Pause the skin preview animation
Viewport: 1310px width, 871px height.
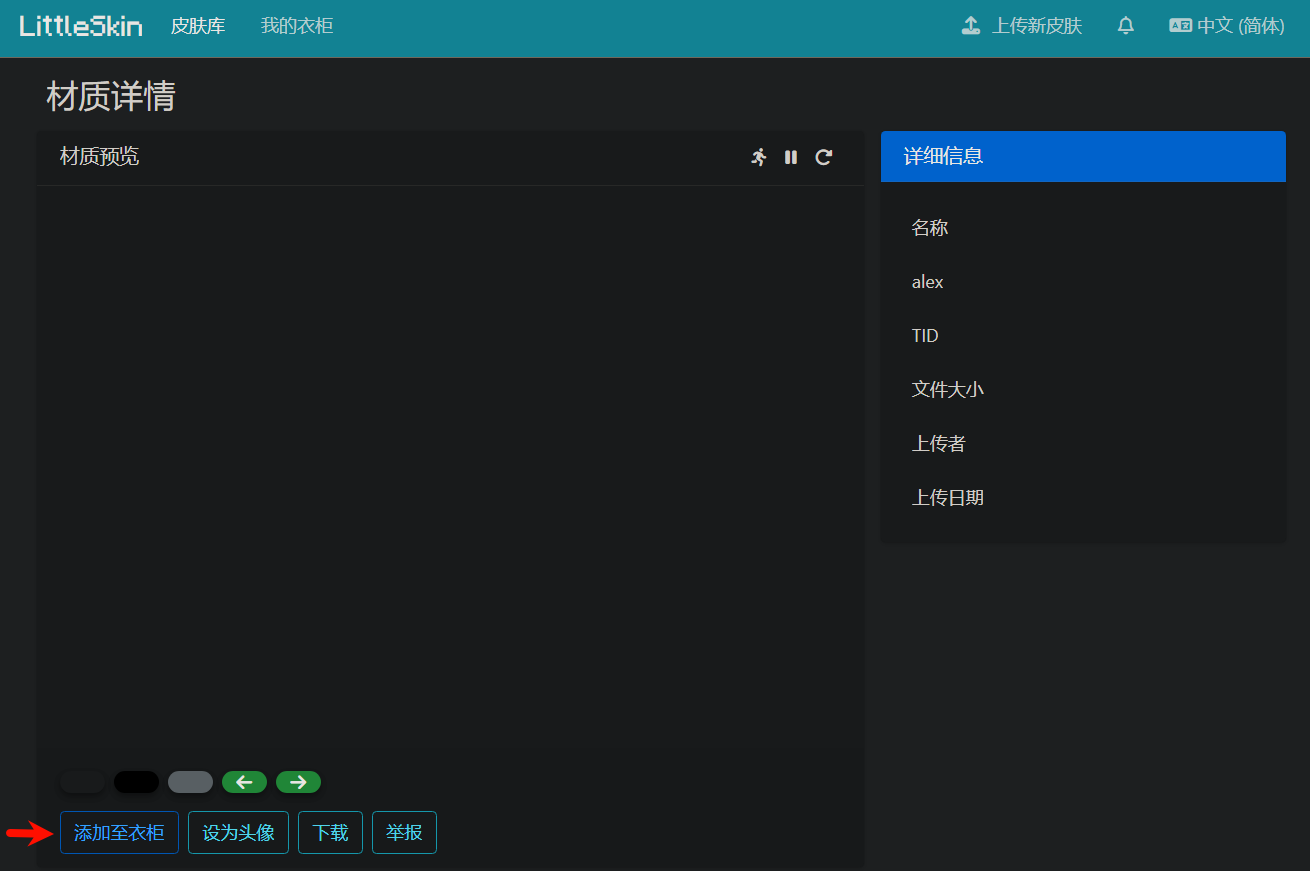click(791, 157)
